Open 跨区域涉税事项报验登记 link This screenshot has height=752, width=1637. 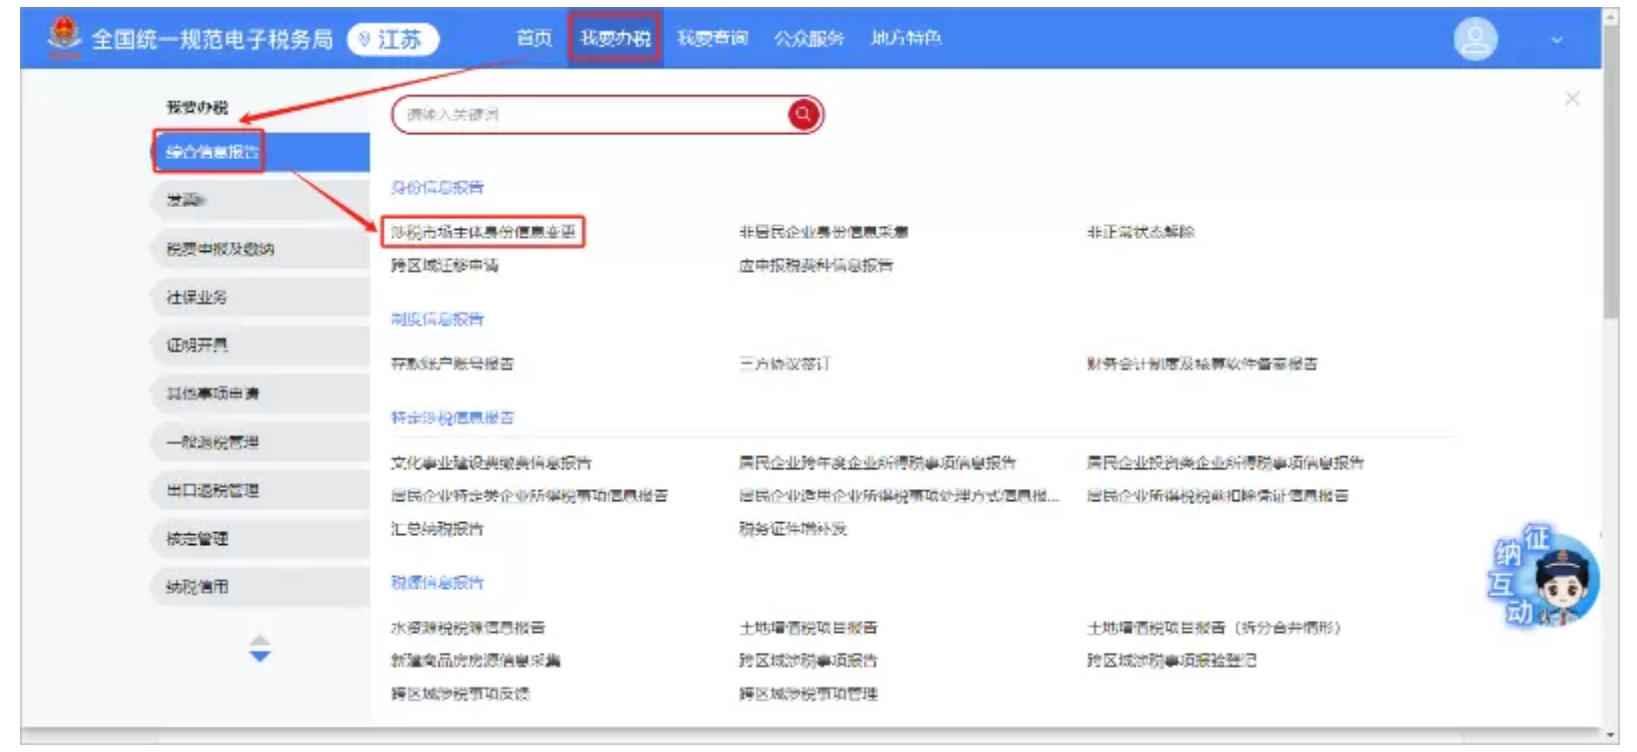[1171, 661]
